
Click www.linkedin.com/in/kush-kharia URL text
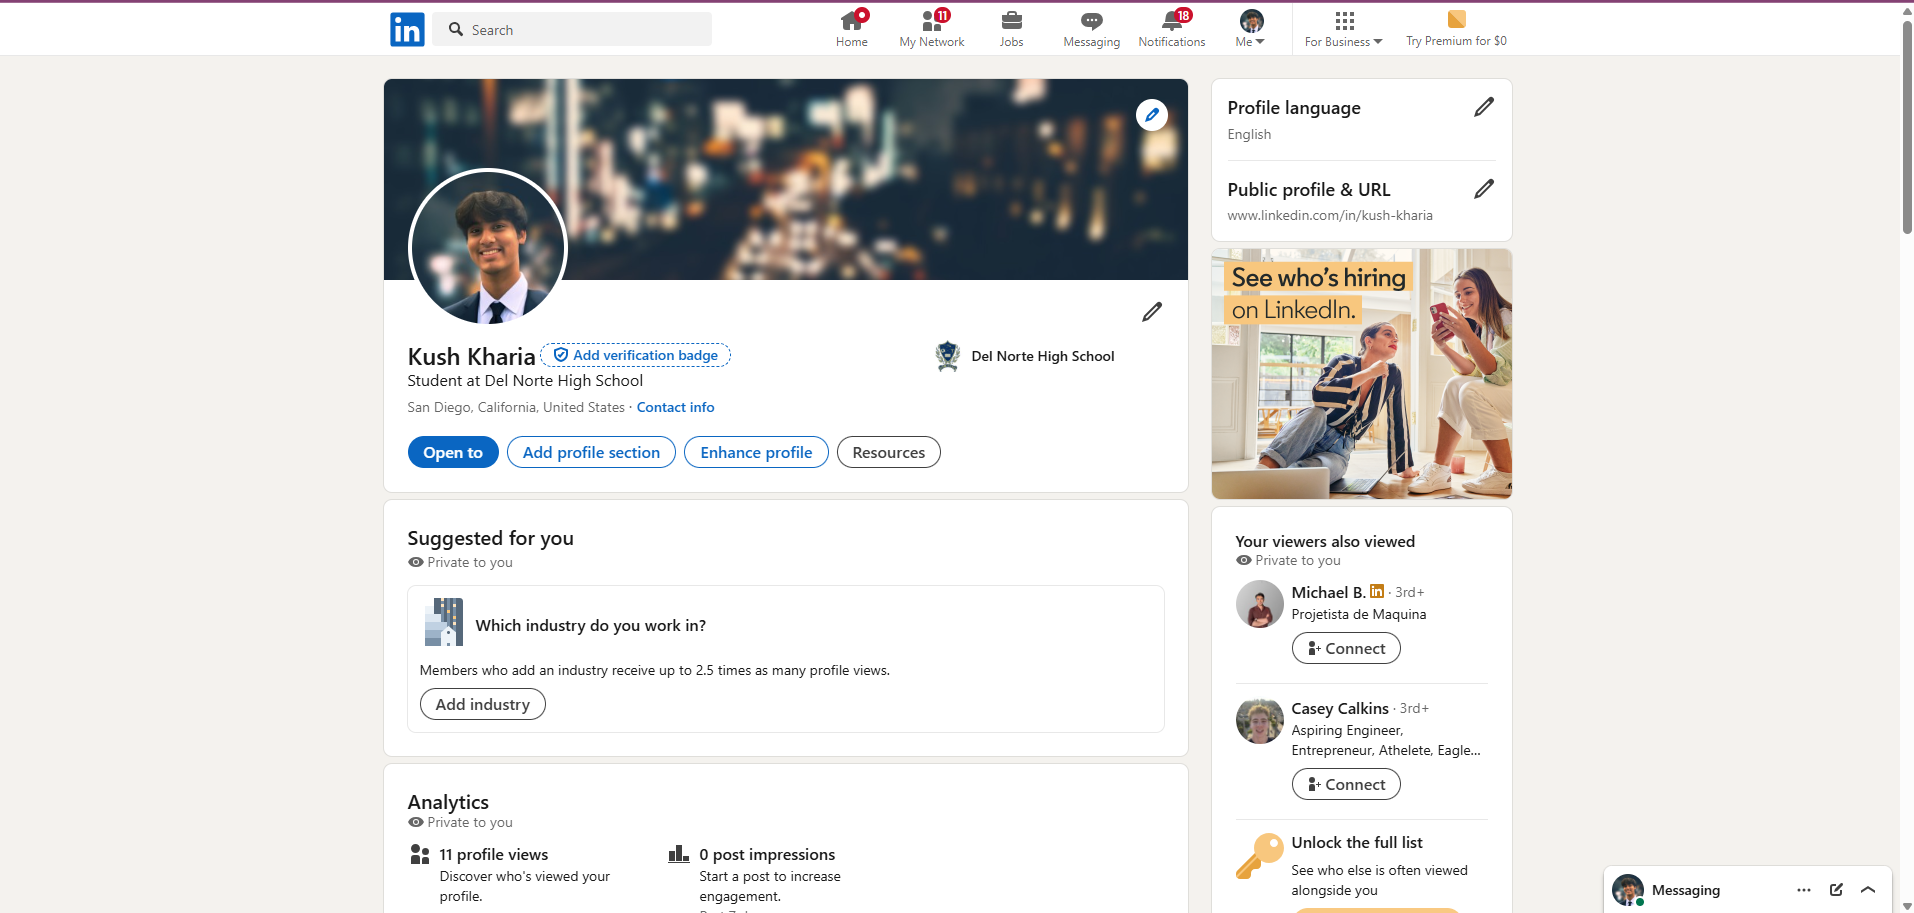[x=1330, y=215]
